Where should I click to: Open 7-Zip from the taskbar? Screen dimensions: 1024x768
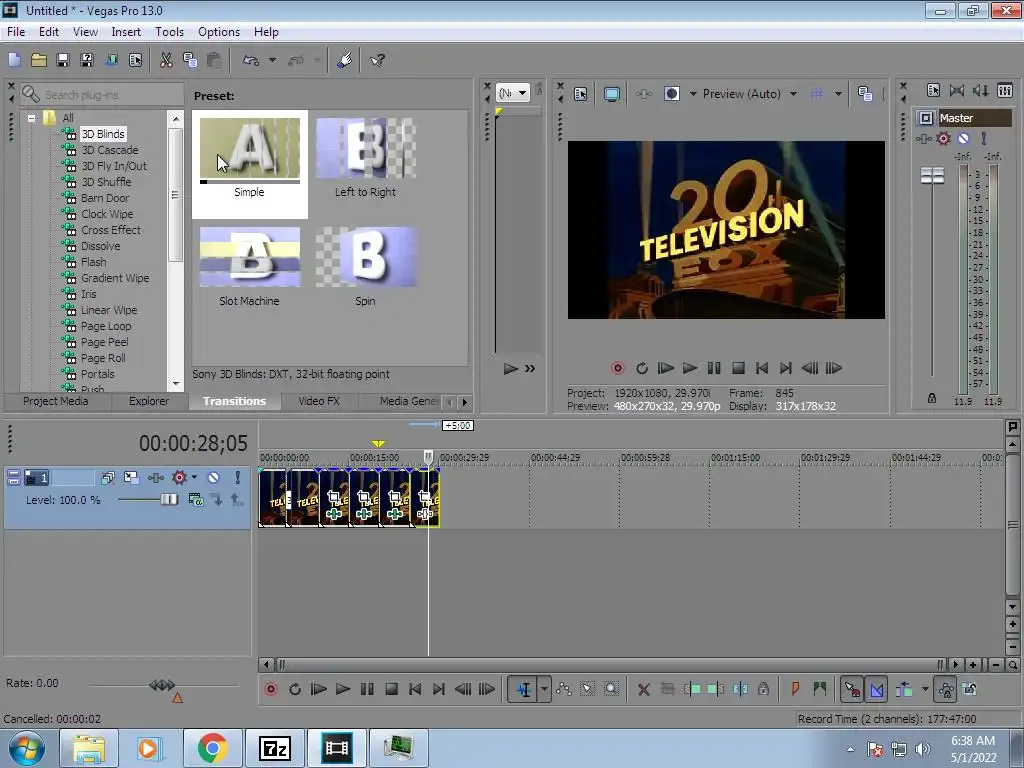coord(274,748)
